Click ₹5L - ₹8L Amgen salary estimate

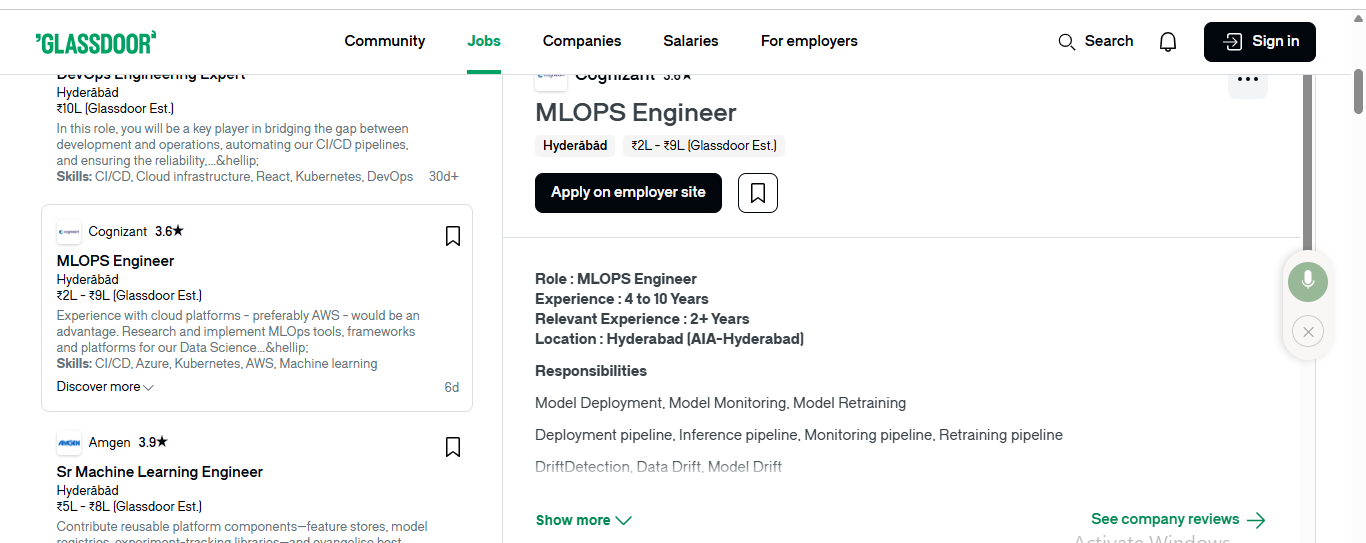pyautogui.click(x=129, y=507)
